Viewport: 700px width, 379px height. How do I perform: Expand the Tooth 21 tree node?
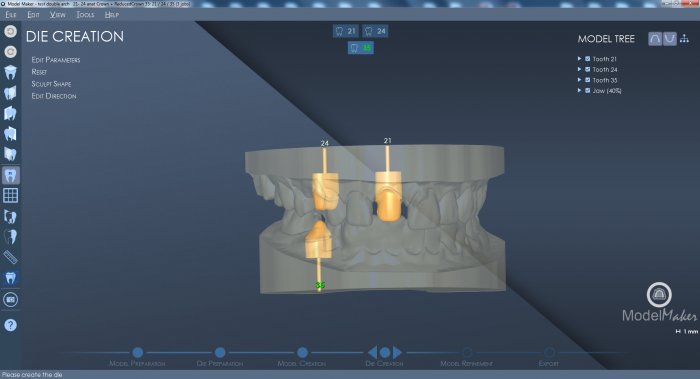pos(579,59)
